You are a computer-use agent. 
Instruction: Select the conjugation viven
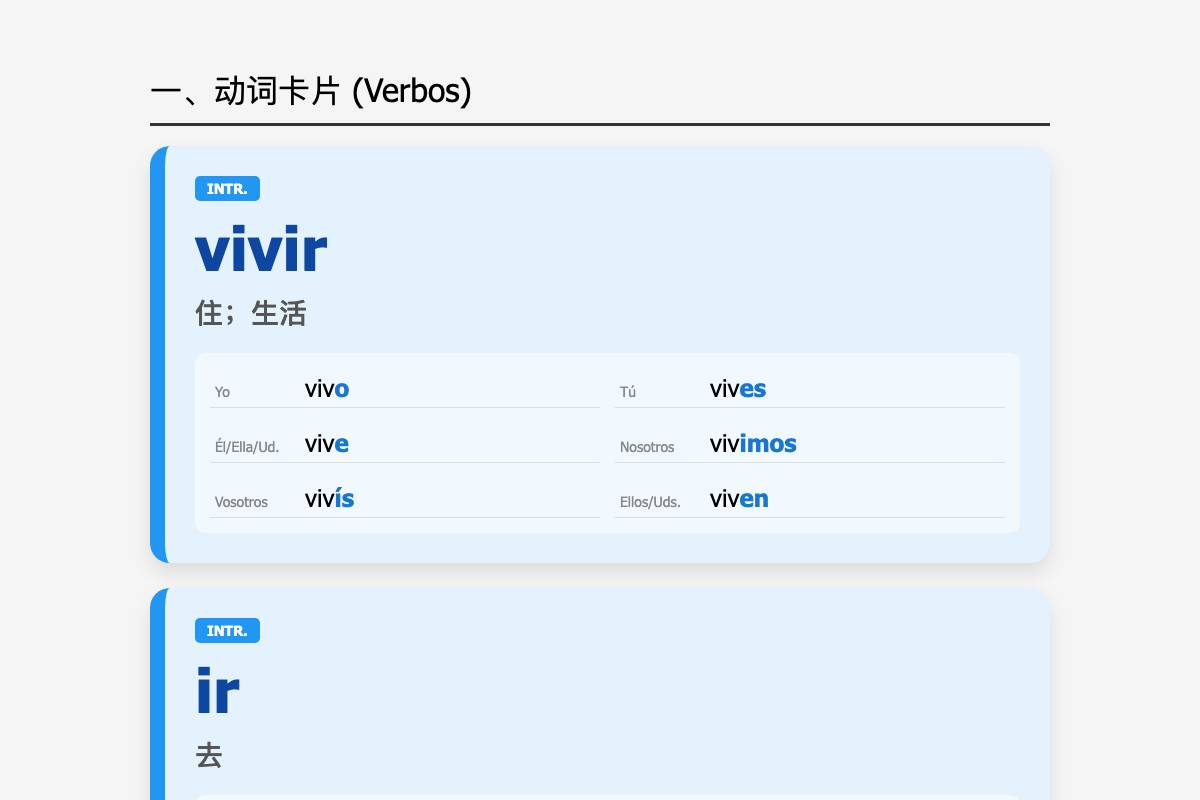click(x=739, y=499)
